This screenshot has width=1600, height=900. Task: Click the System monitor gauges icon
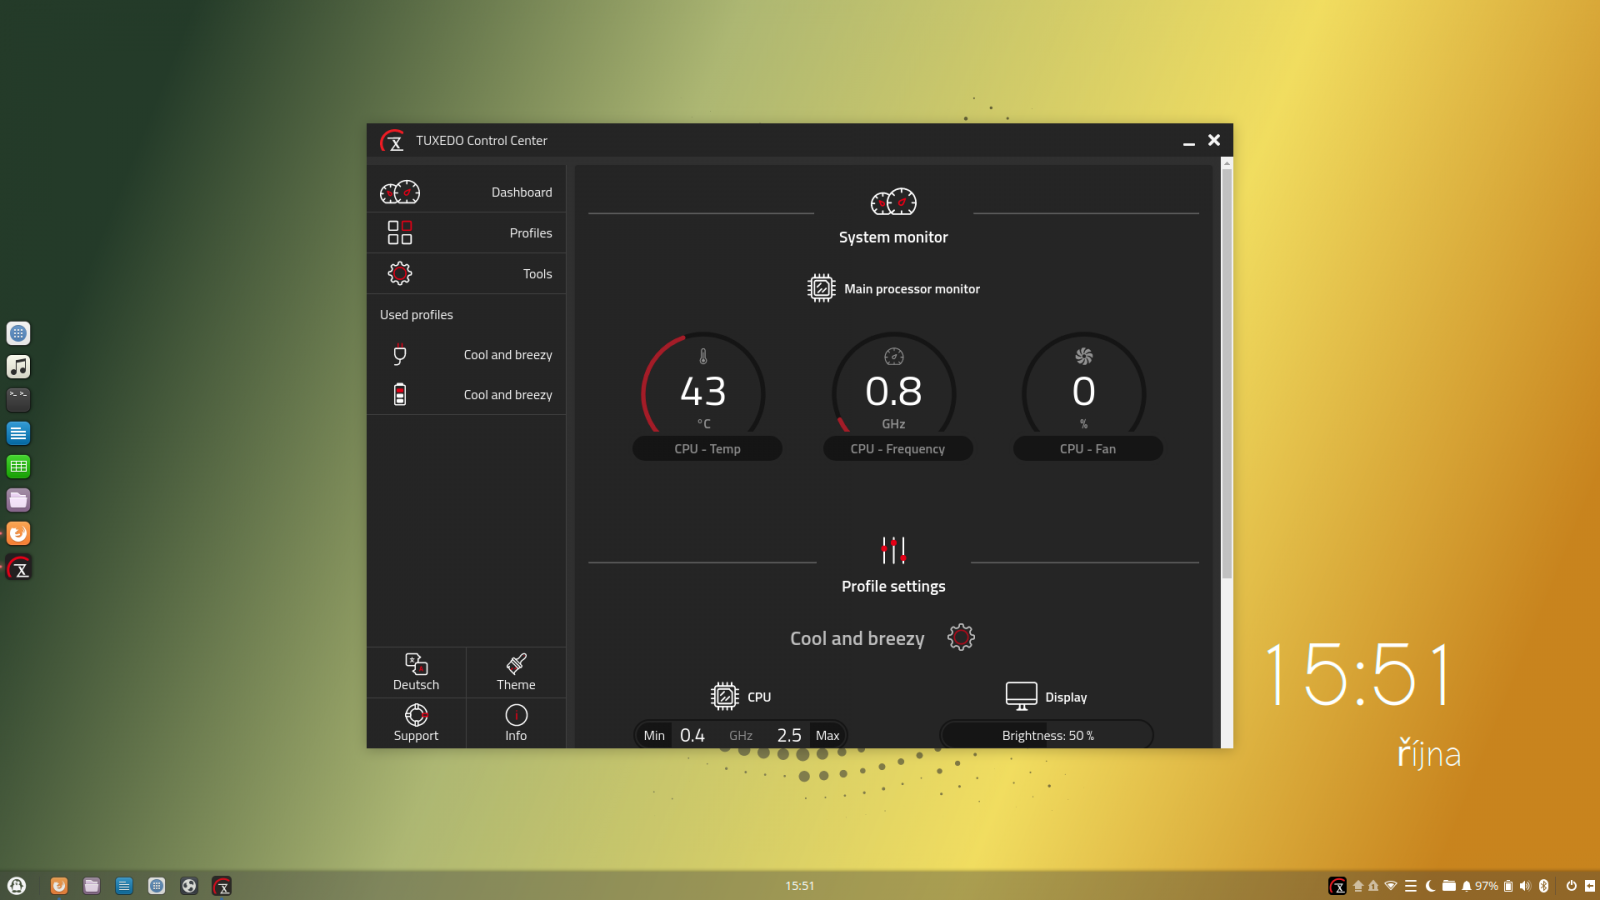894,202
